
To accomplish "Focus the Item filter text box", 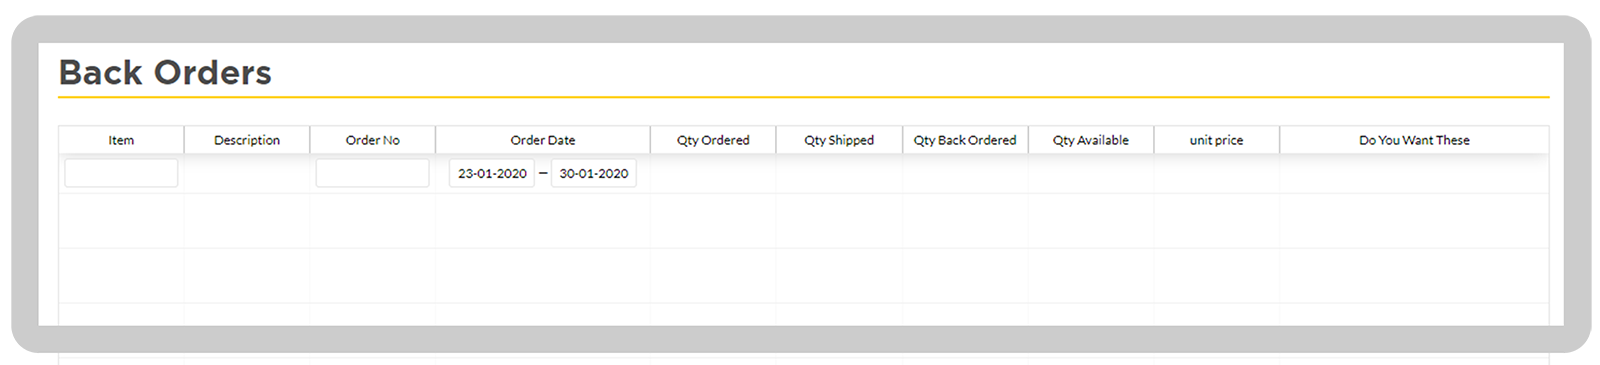I will point(121,173).
